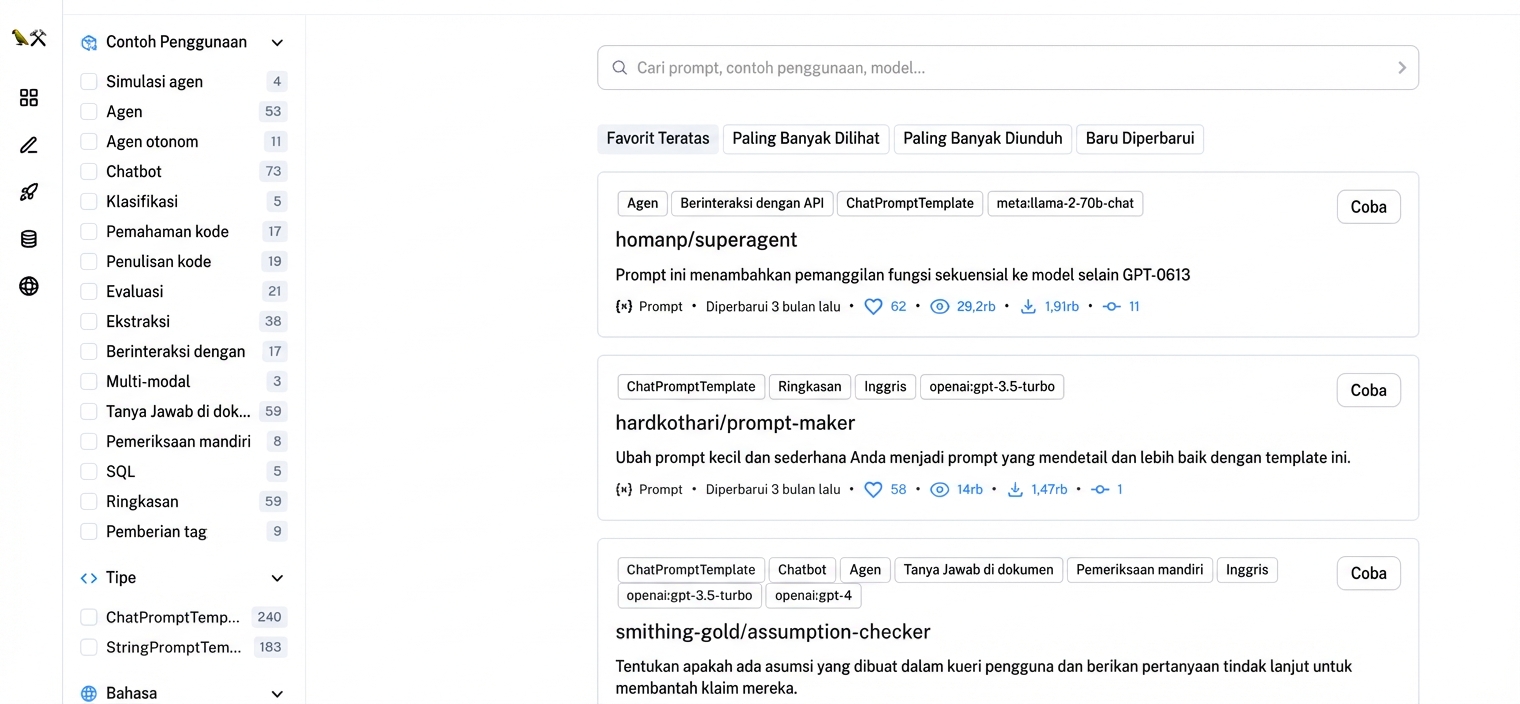This screenshot has width=1520, height=704.
Task: Open the grid dashboard icon in sidebar
Action: pos(29,97)
